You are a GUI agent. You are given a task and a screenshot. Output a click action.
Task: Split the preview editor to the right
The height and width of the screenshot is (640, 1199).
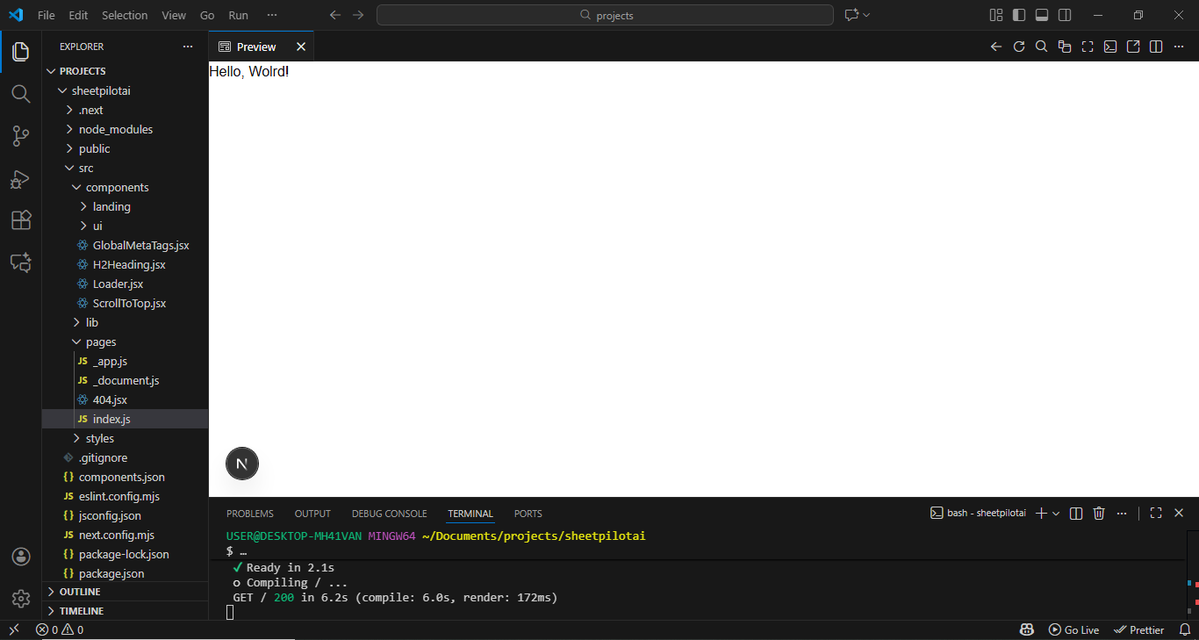point(1156,47)
